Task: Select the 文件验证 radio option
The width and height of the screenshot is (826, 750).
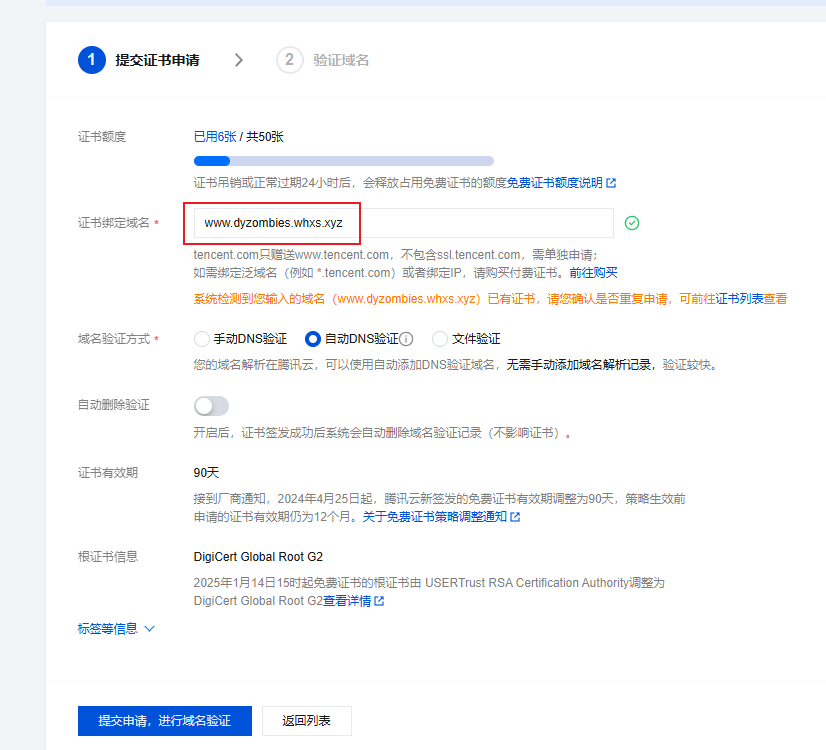Action: click(440, 339)
